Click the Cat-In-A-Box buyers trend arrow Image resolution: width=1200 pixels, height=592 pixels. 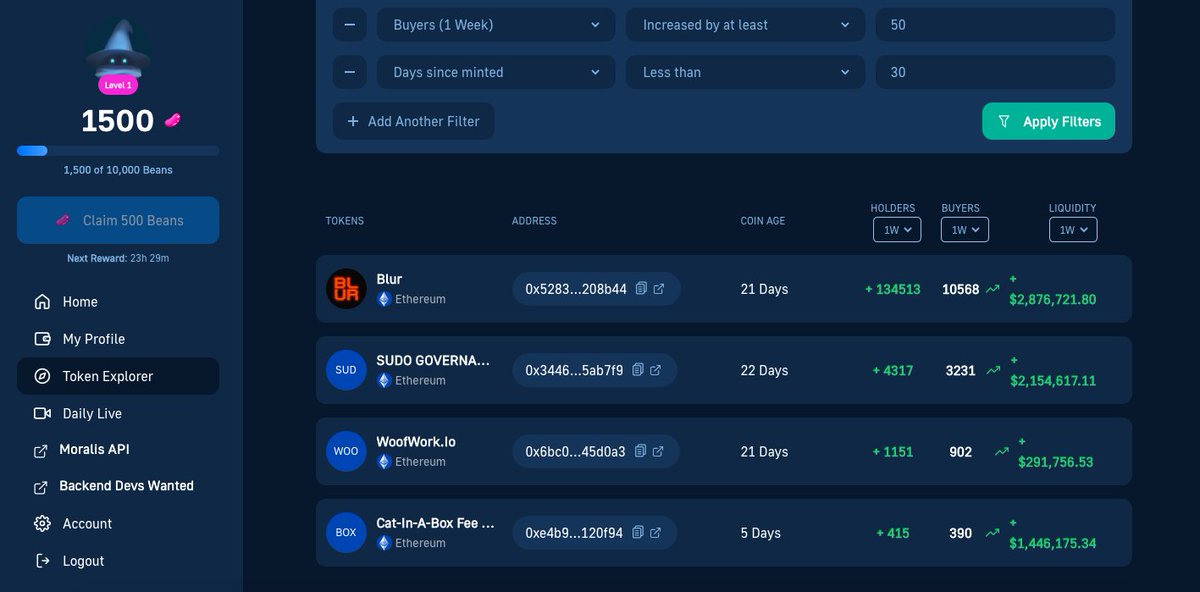tap(992, 533)
